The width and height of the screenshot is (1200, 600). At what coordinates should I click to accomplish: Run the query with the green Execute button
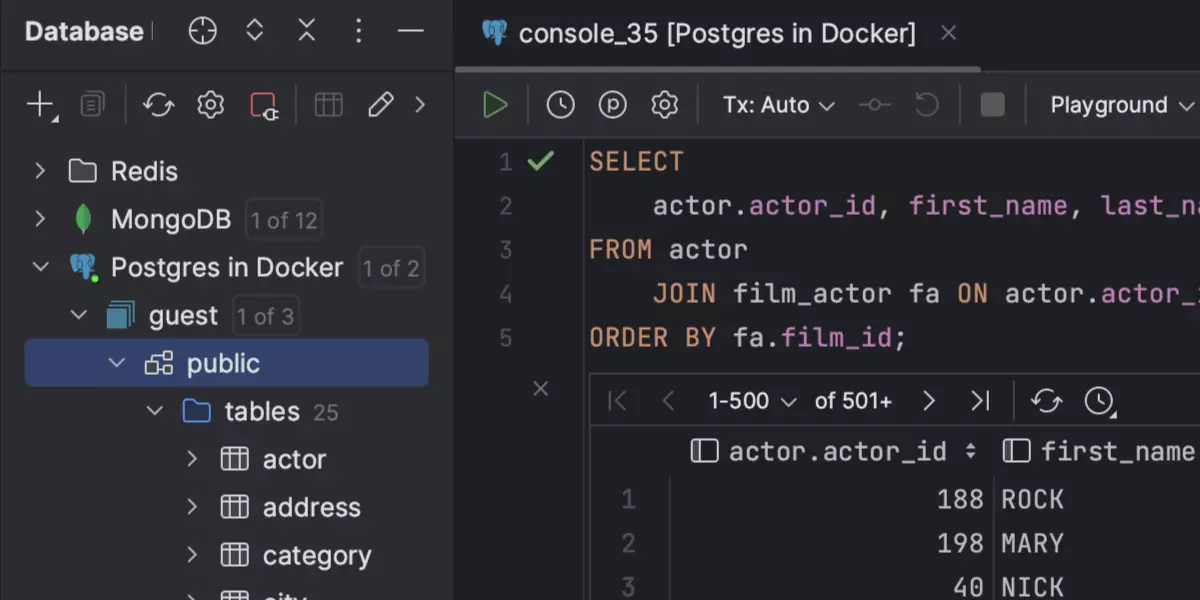[495, 105]
